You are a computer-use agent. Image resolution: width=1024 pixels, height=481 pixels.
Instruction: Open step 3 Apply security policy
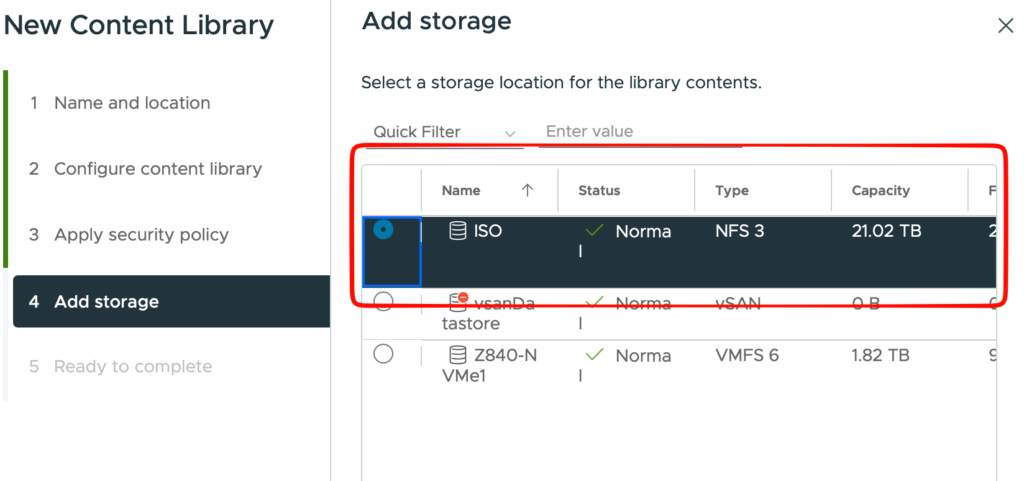[141, 235]
